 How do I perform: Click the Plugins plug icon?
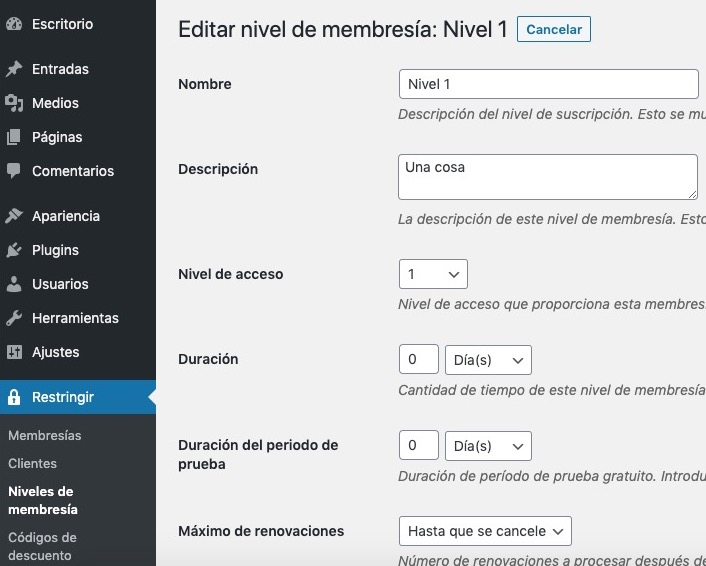14,250
